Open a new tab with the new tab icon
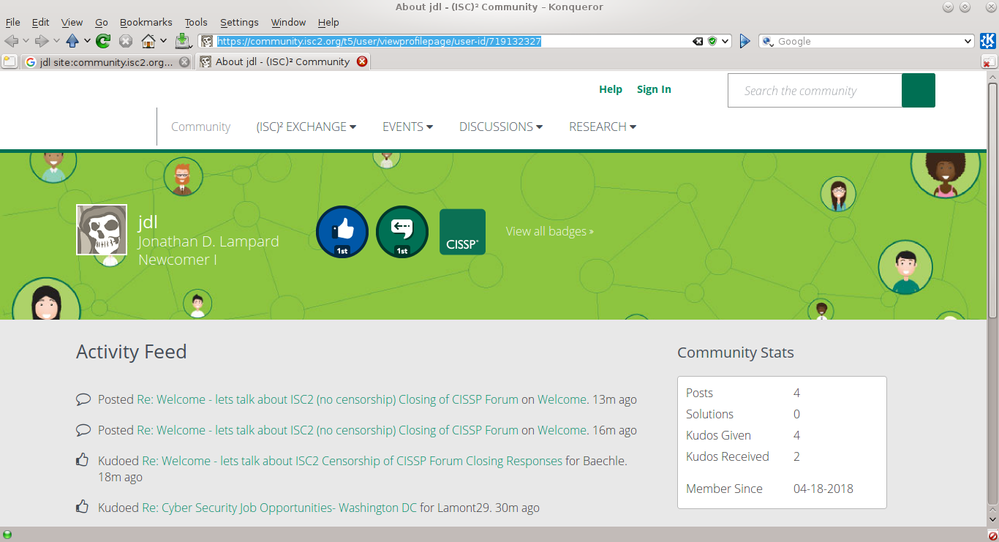 10,62
